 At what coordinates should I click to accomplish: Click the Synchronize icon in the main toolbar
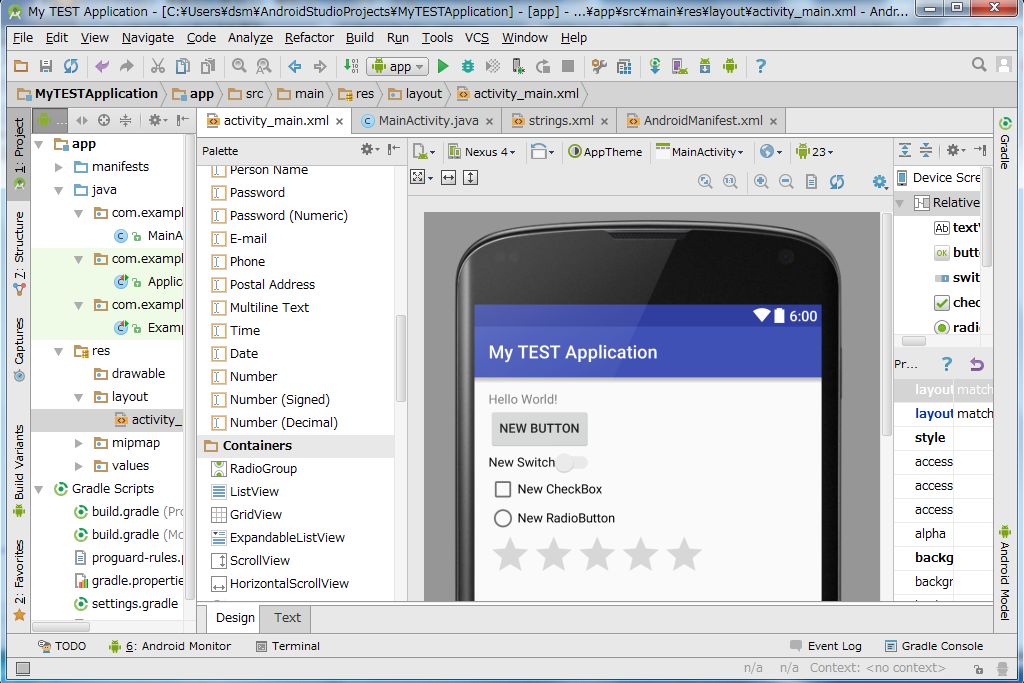(71, 66)
